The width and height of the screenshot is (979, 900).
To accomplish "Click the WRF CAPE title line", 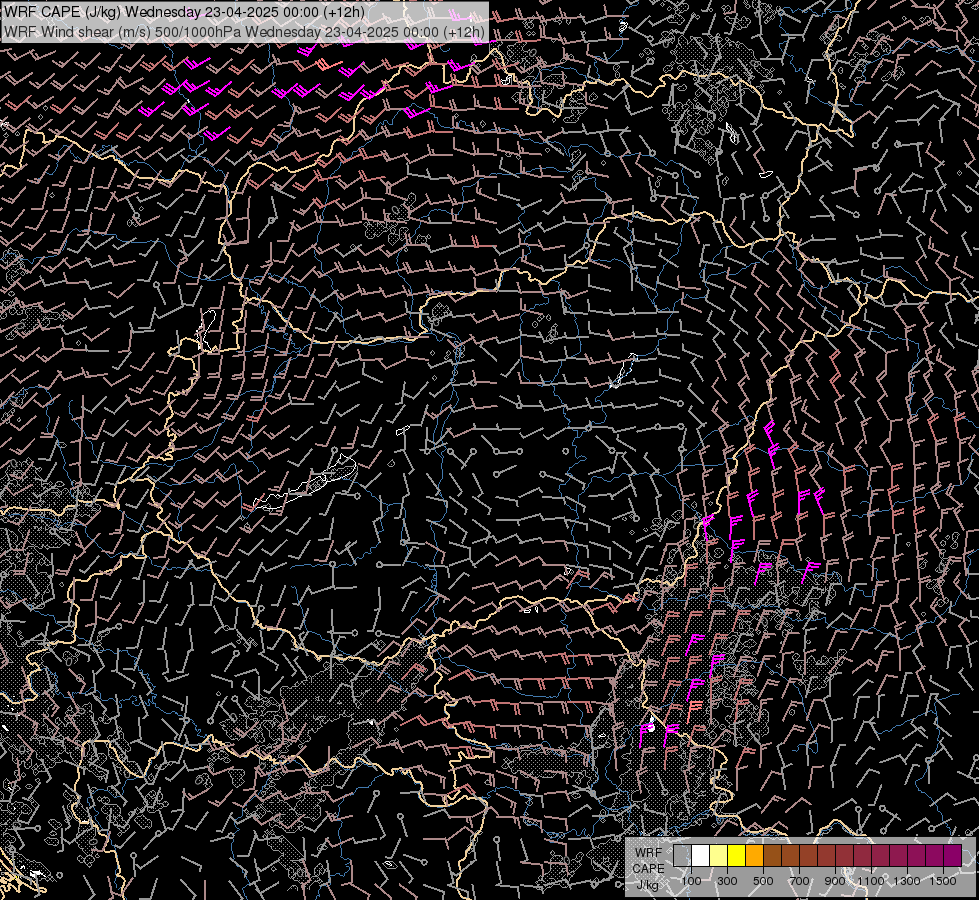I will pos(184,12).
